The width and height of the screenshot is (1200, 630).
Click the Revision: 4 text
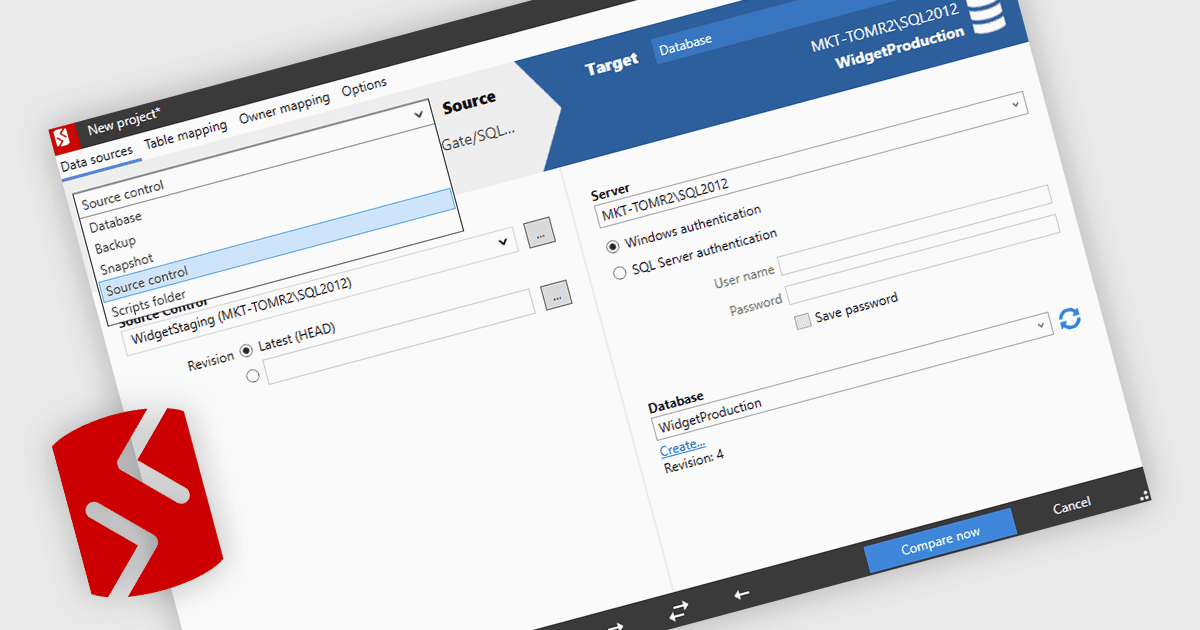[693, 460]
